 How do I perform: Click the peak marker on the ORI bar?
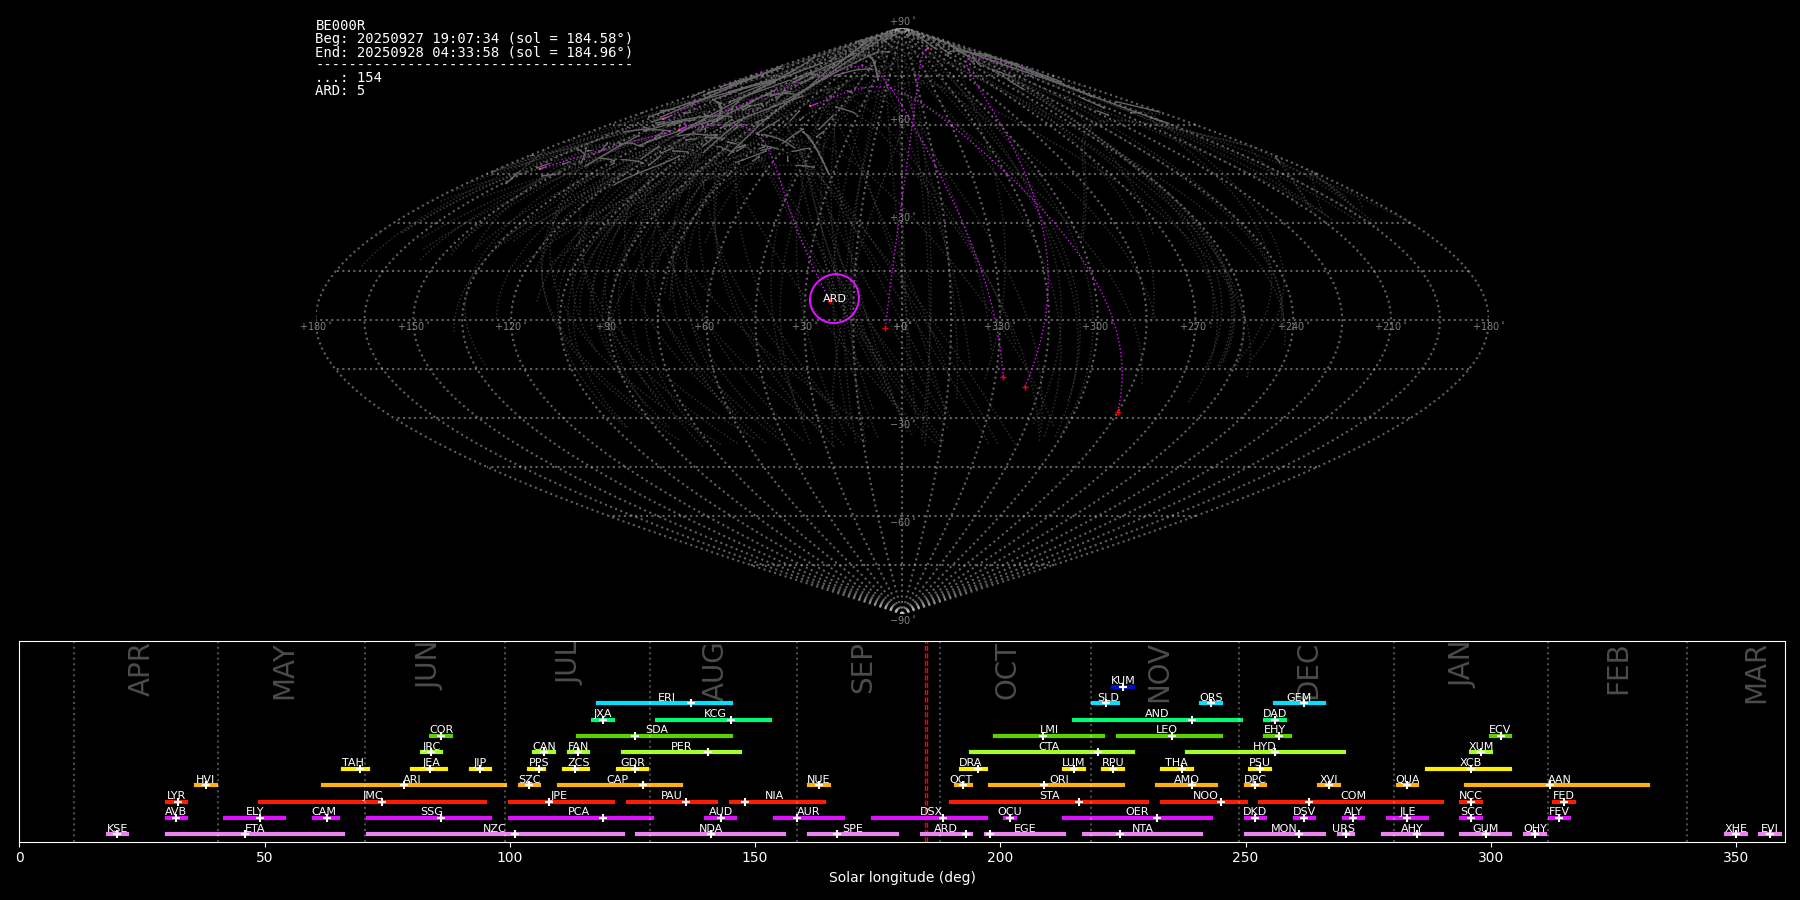point(1044,785)
